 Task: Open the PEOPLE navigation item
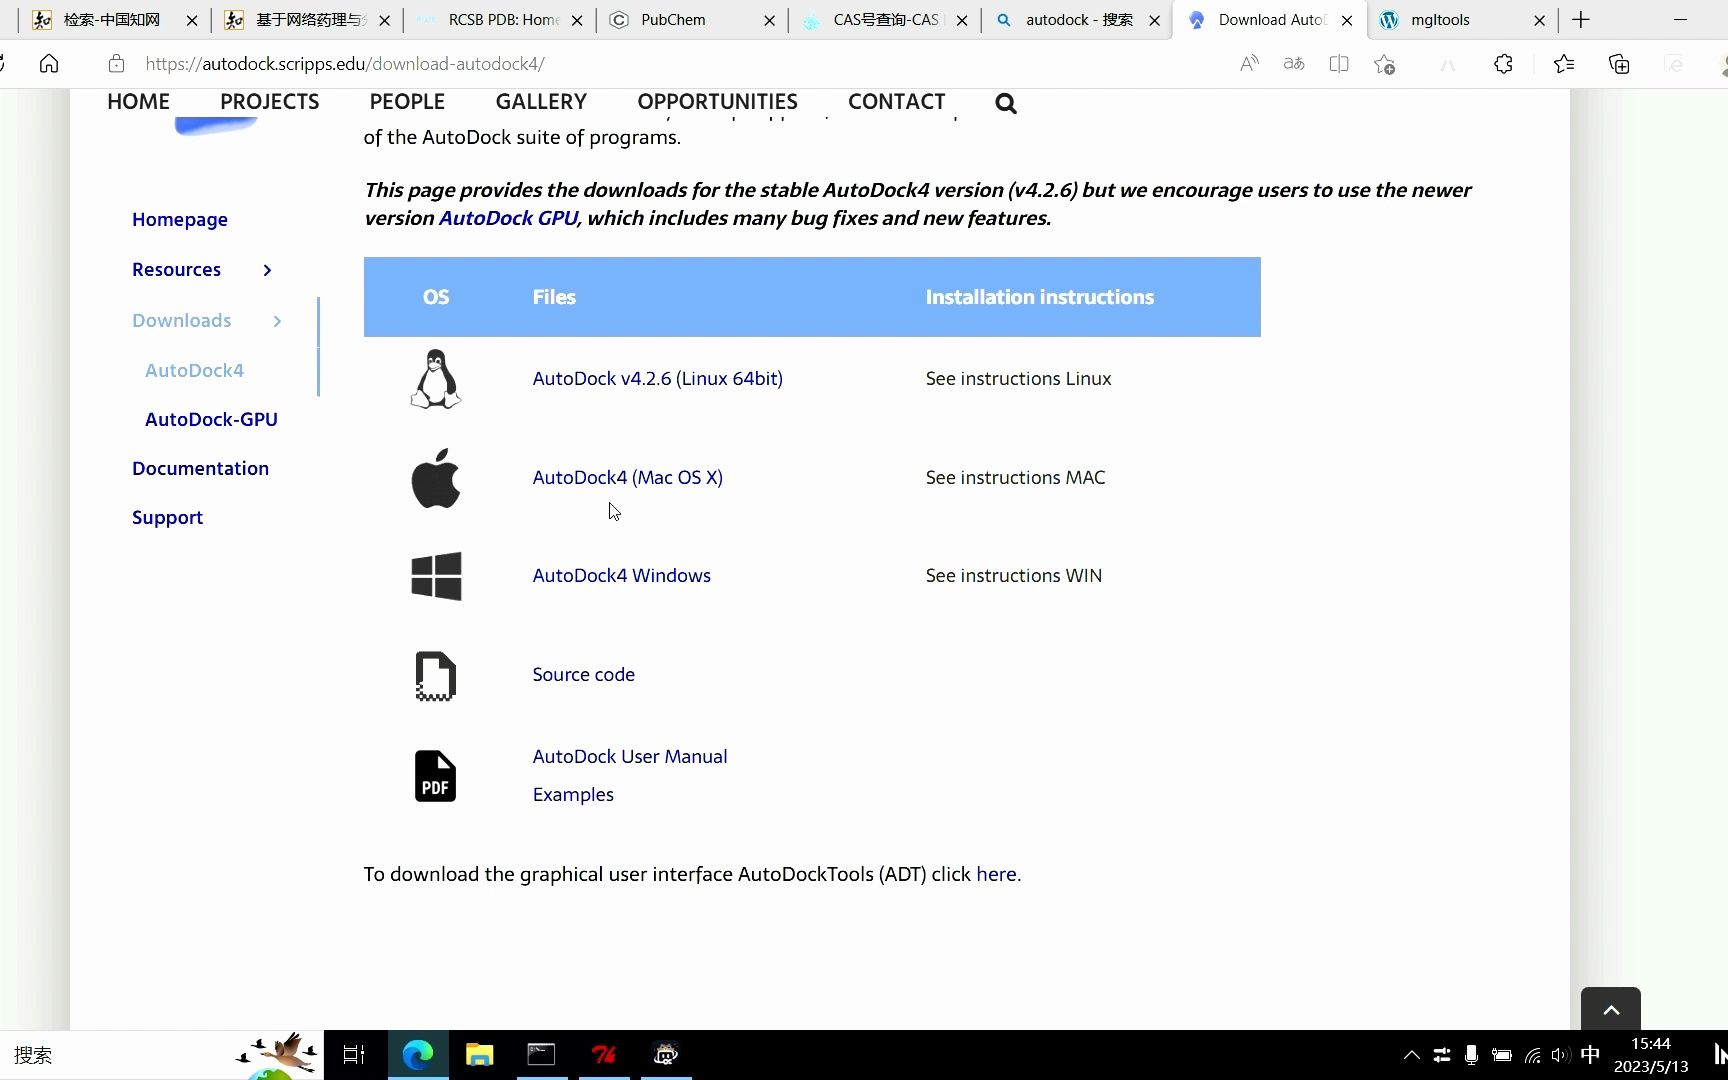[x=407, y=102]
